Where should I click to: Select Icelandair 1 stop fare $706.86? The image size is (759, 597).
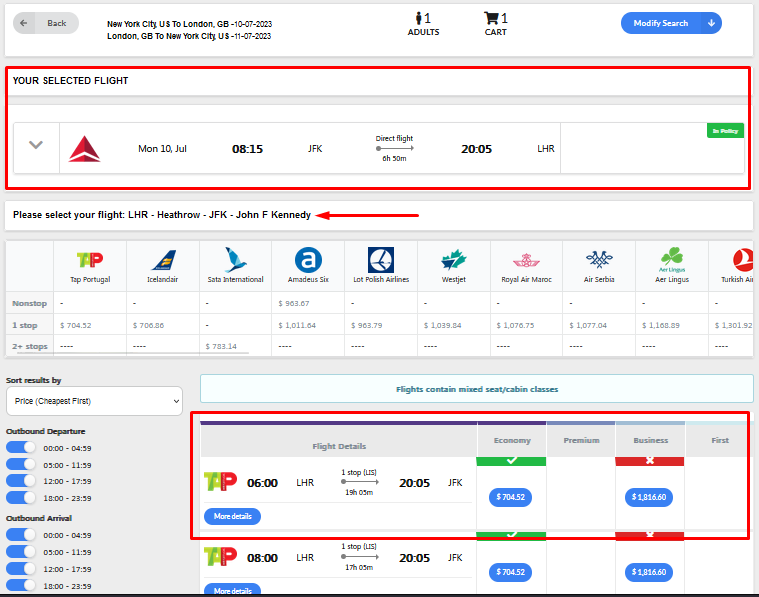pos(149,325)
